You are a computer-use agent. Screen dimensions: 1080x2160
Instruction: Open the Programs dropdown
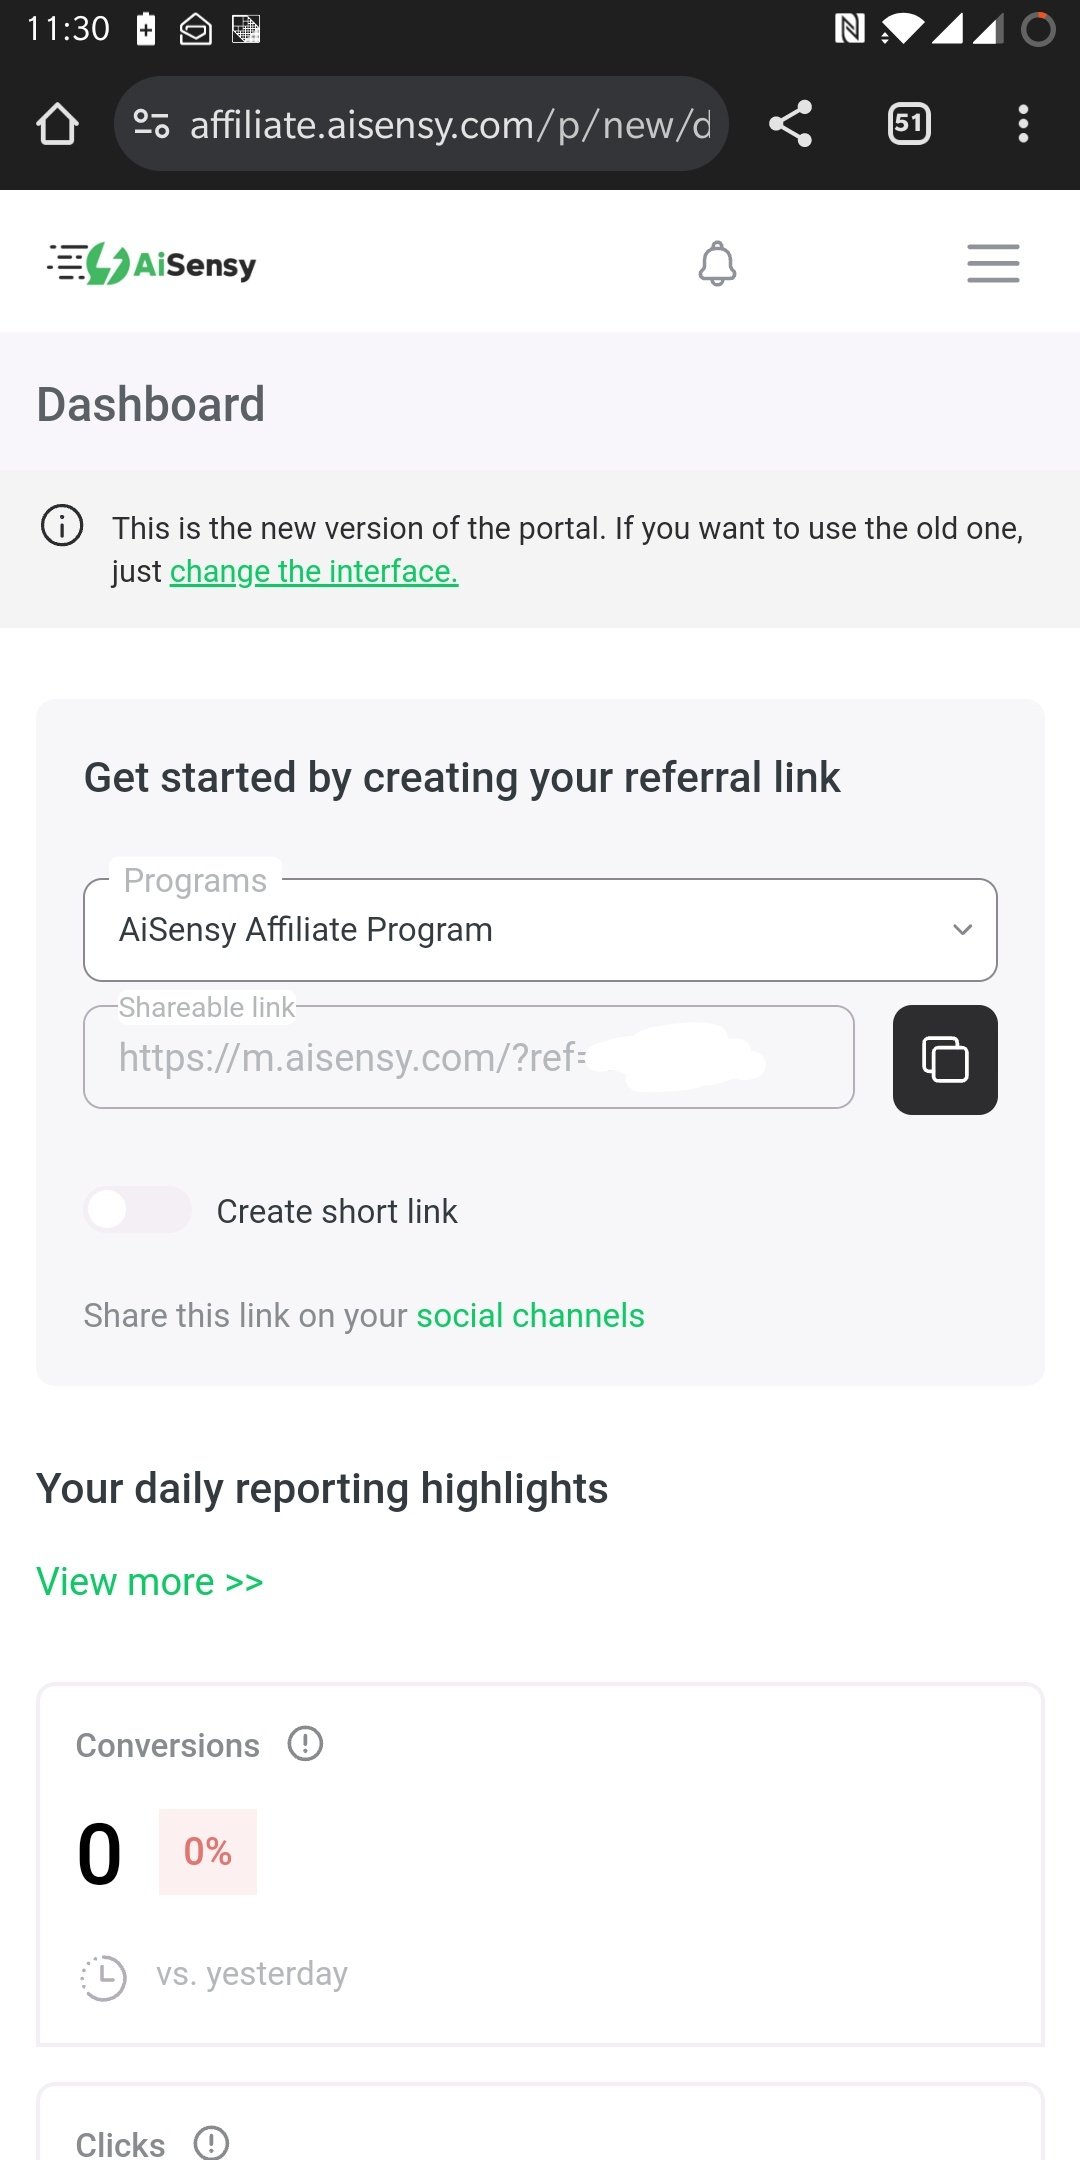[540, 929]
